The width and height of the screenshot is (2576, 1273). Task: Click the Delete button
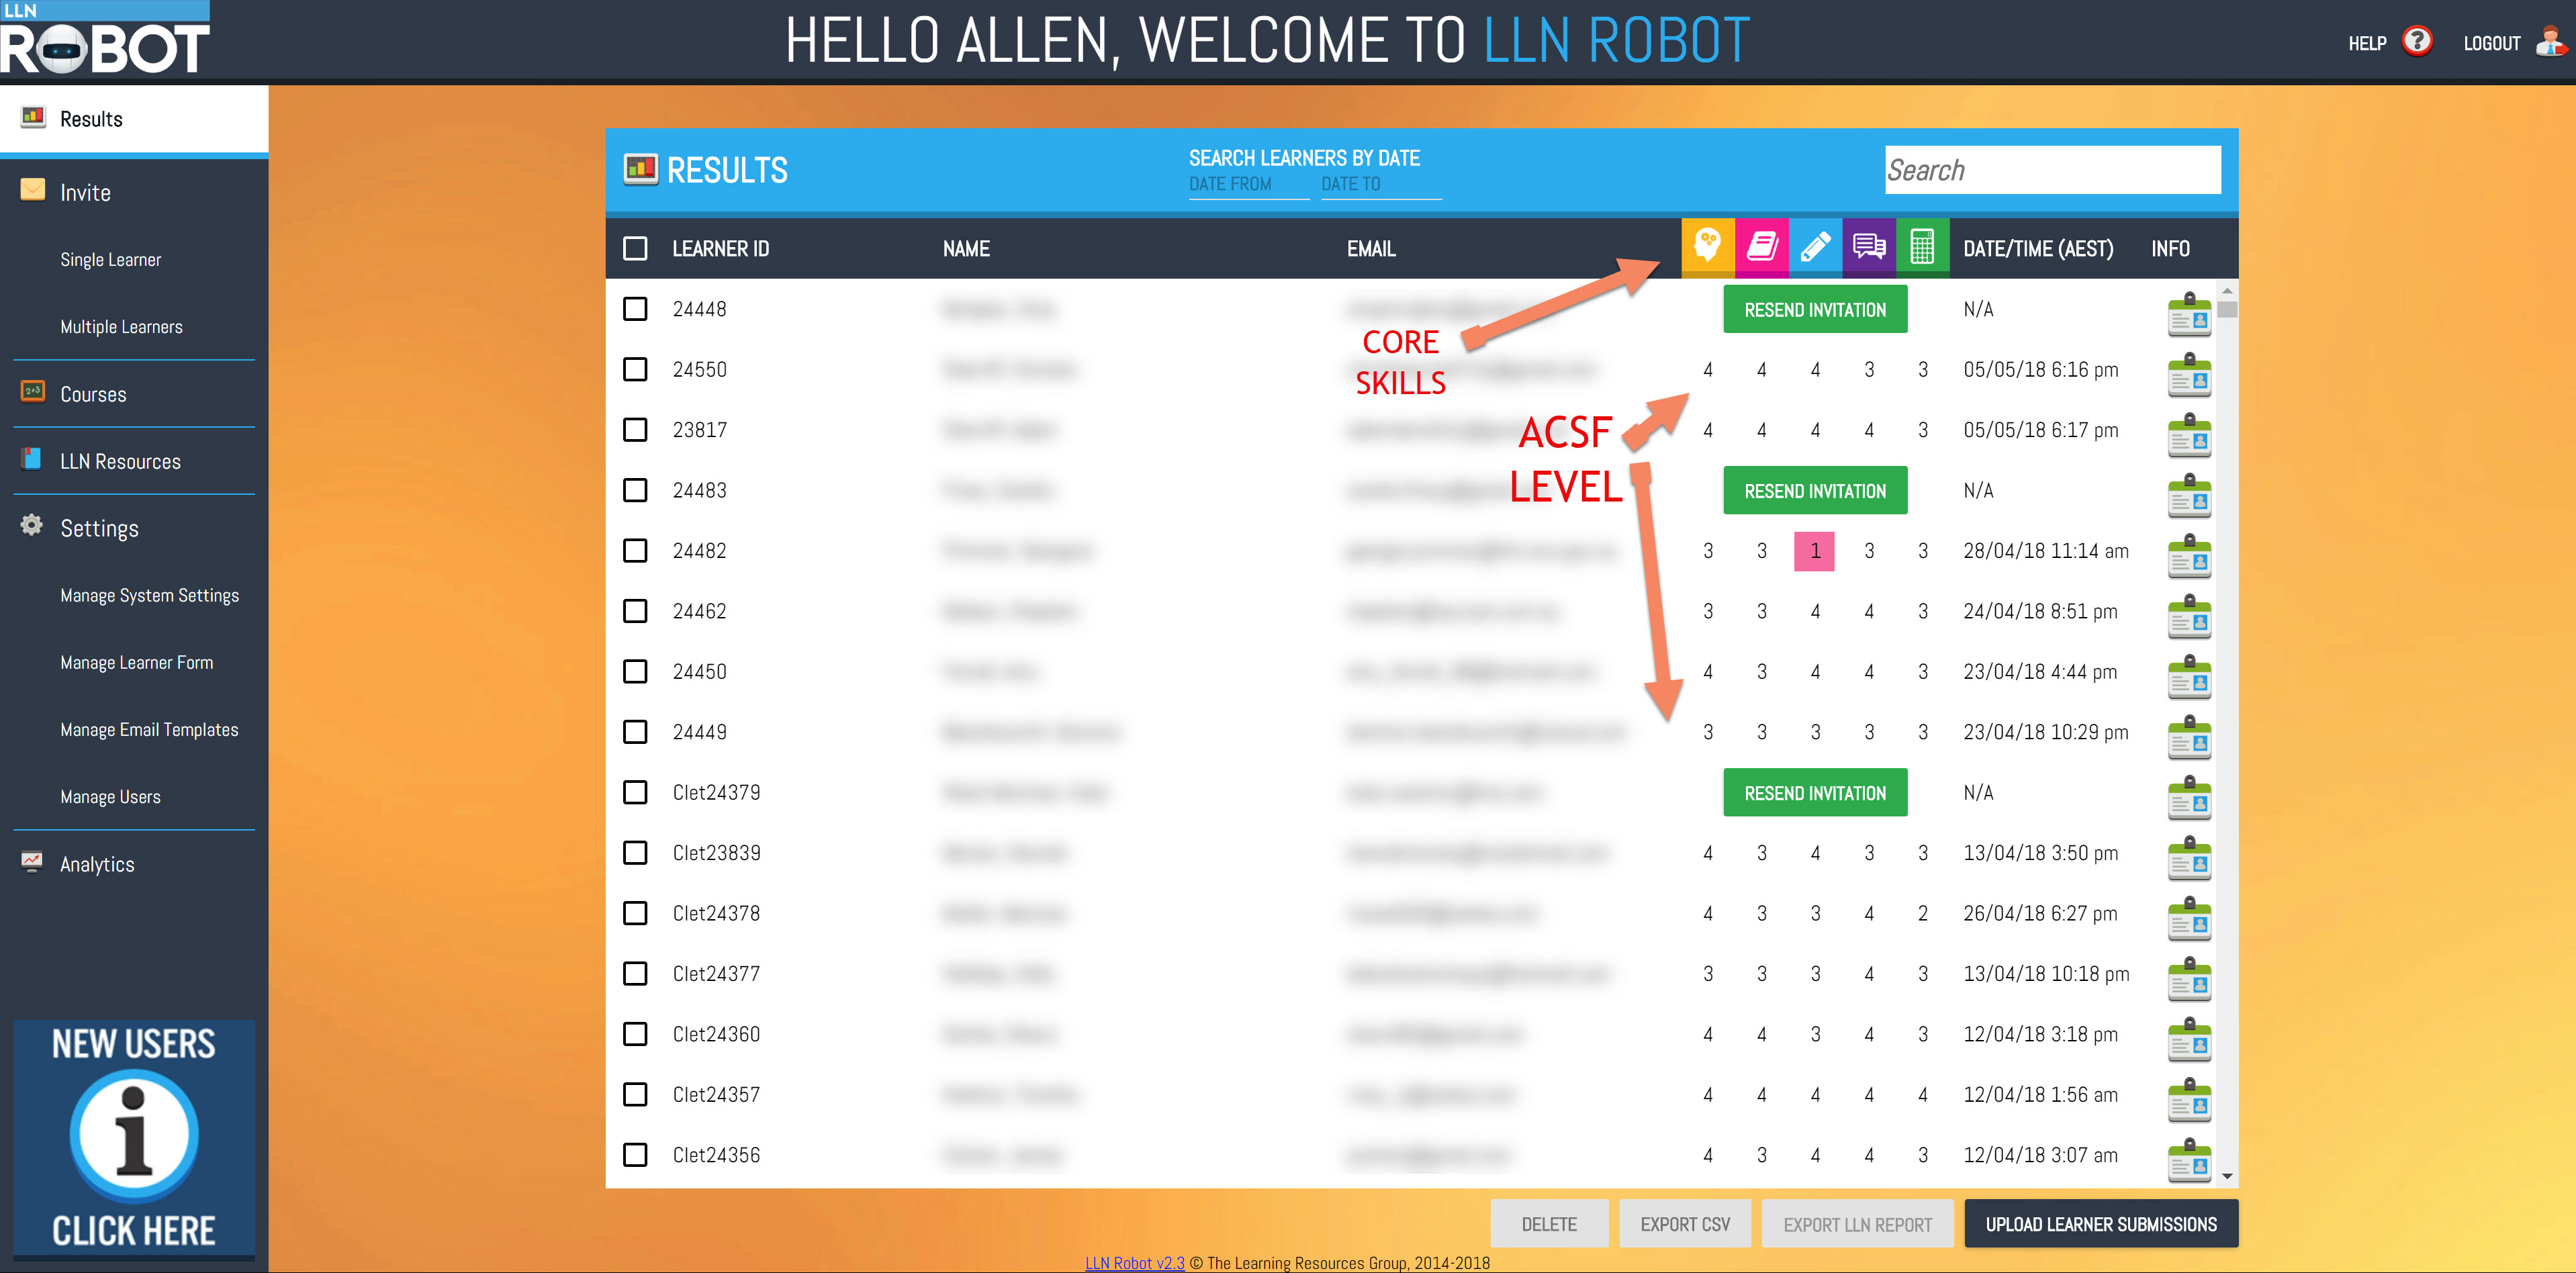pyautogui.click(x=1549, y=1224)
